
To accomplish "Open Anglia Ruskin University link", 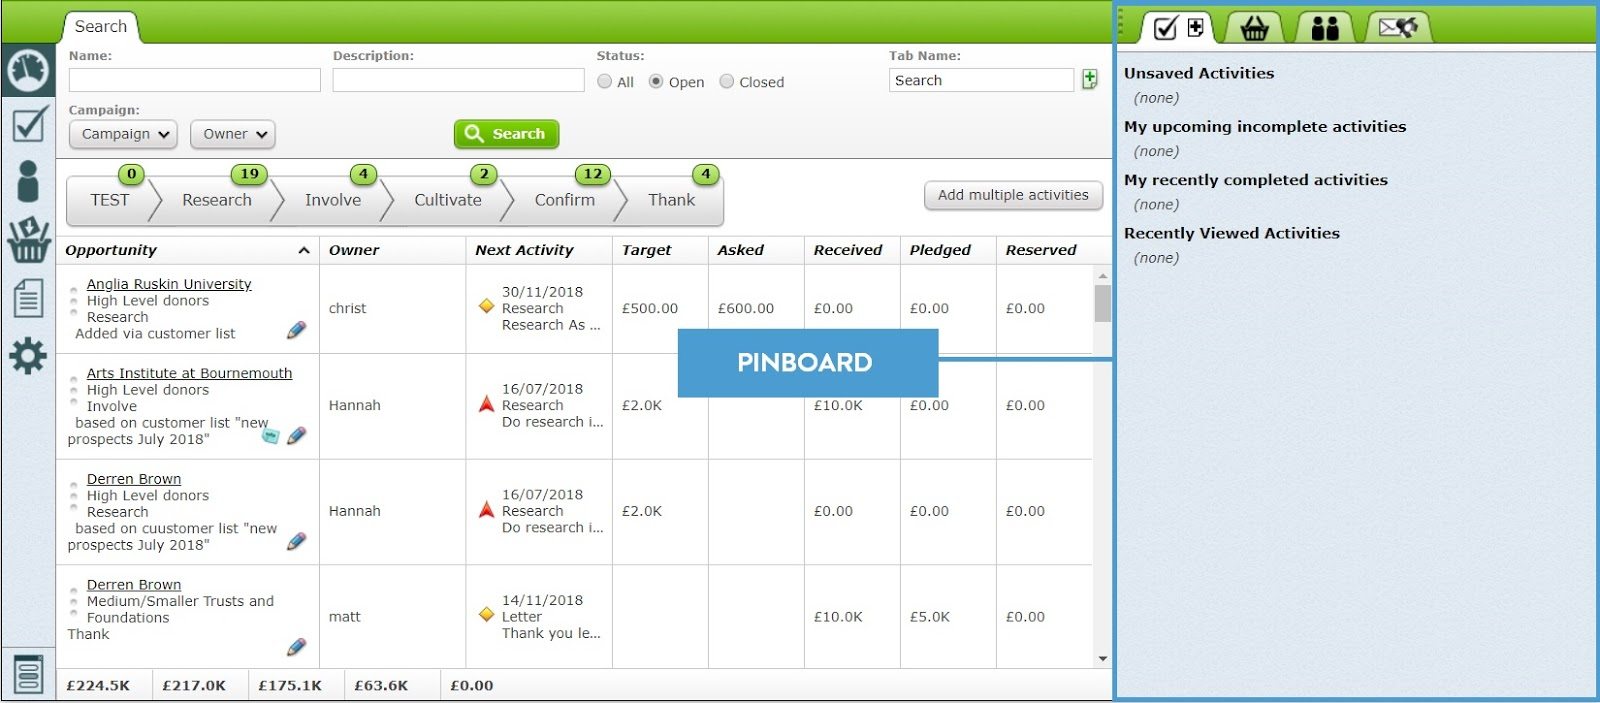I will click(x=169, y=284).
